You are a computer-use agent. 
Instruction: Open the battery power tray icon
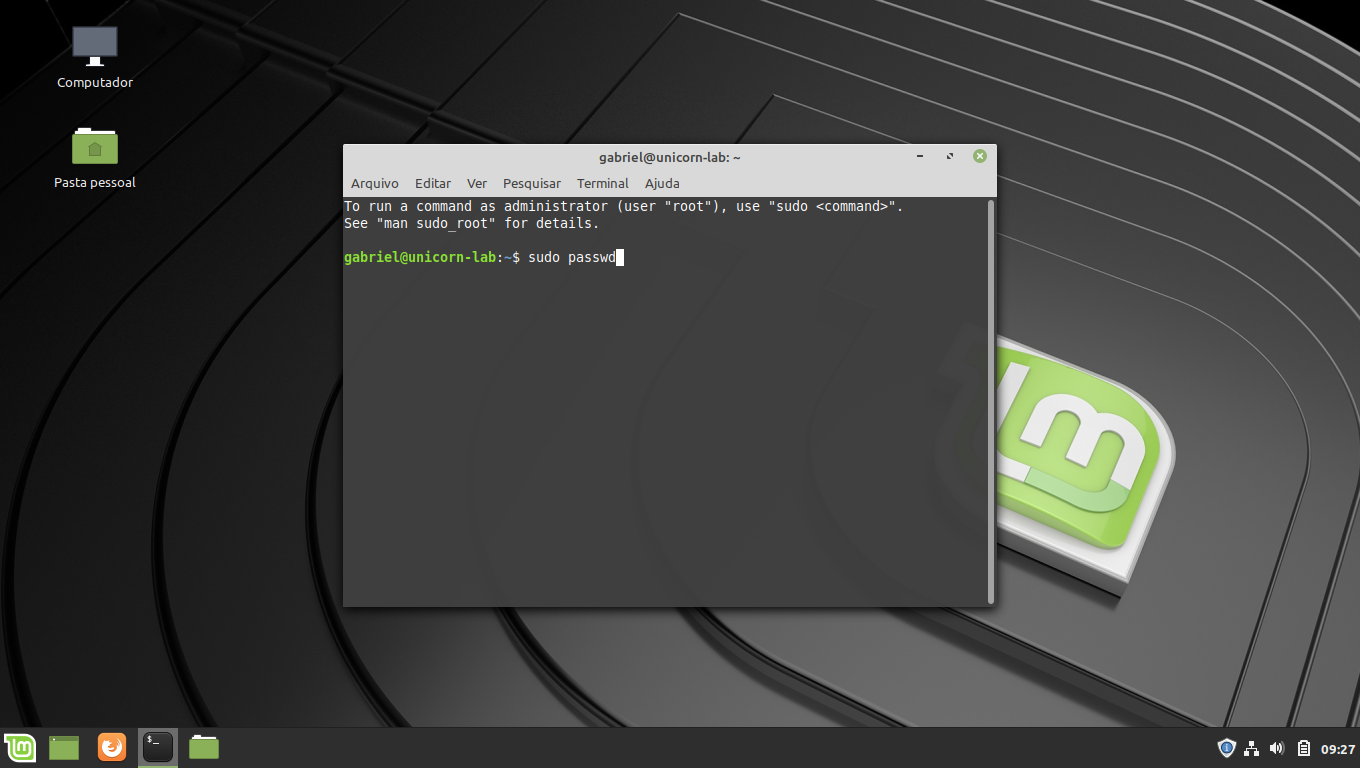click(x=1304, y=748)
